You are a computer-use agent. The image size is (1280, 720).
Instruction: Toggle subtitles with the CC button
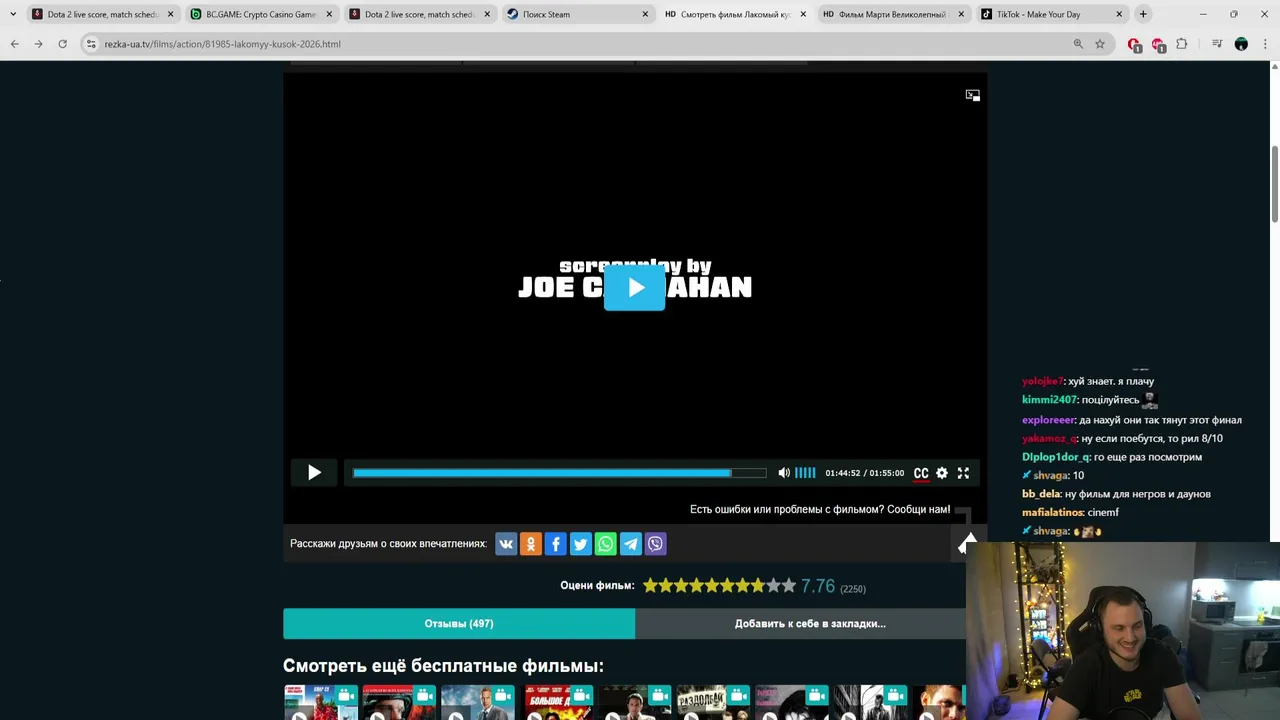921,473
